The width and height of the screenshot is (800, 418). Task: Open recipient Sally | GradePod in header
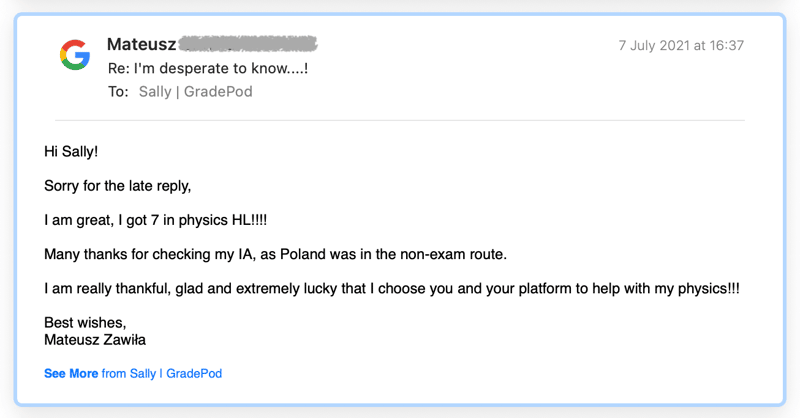coord(195,92)
